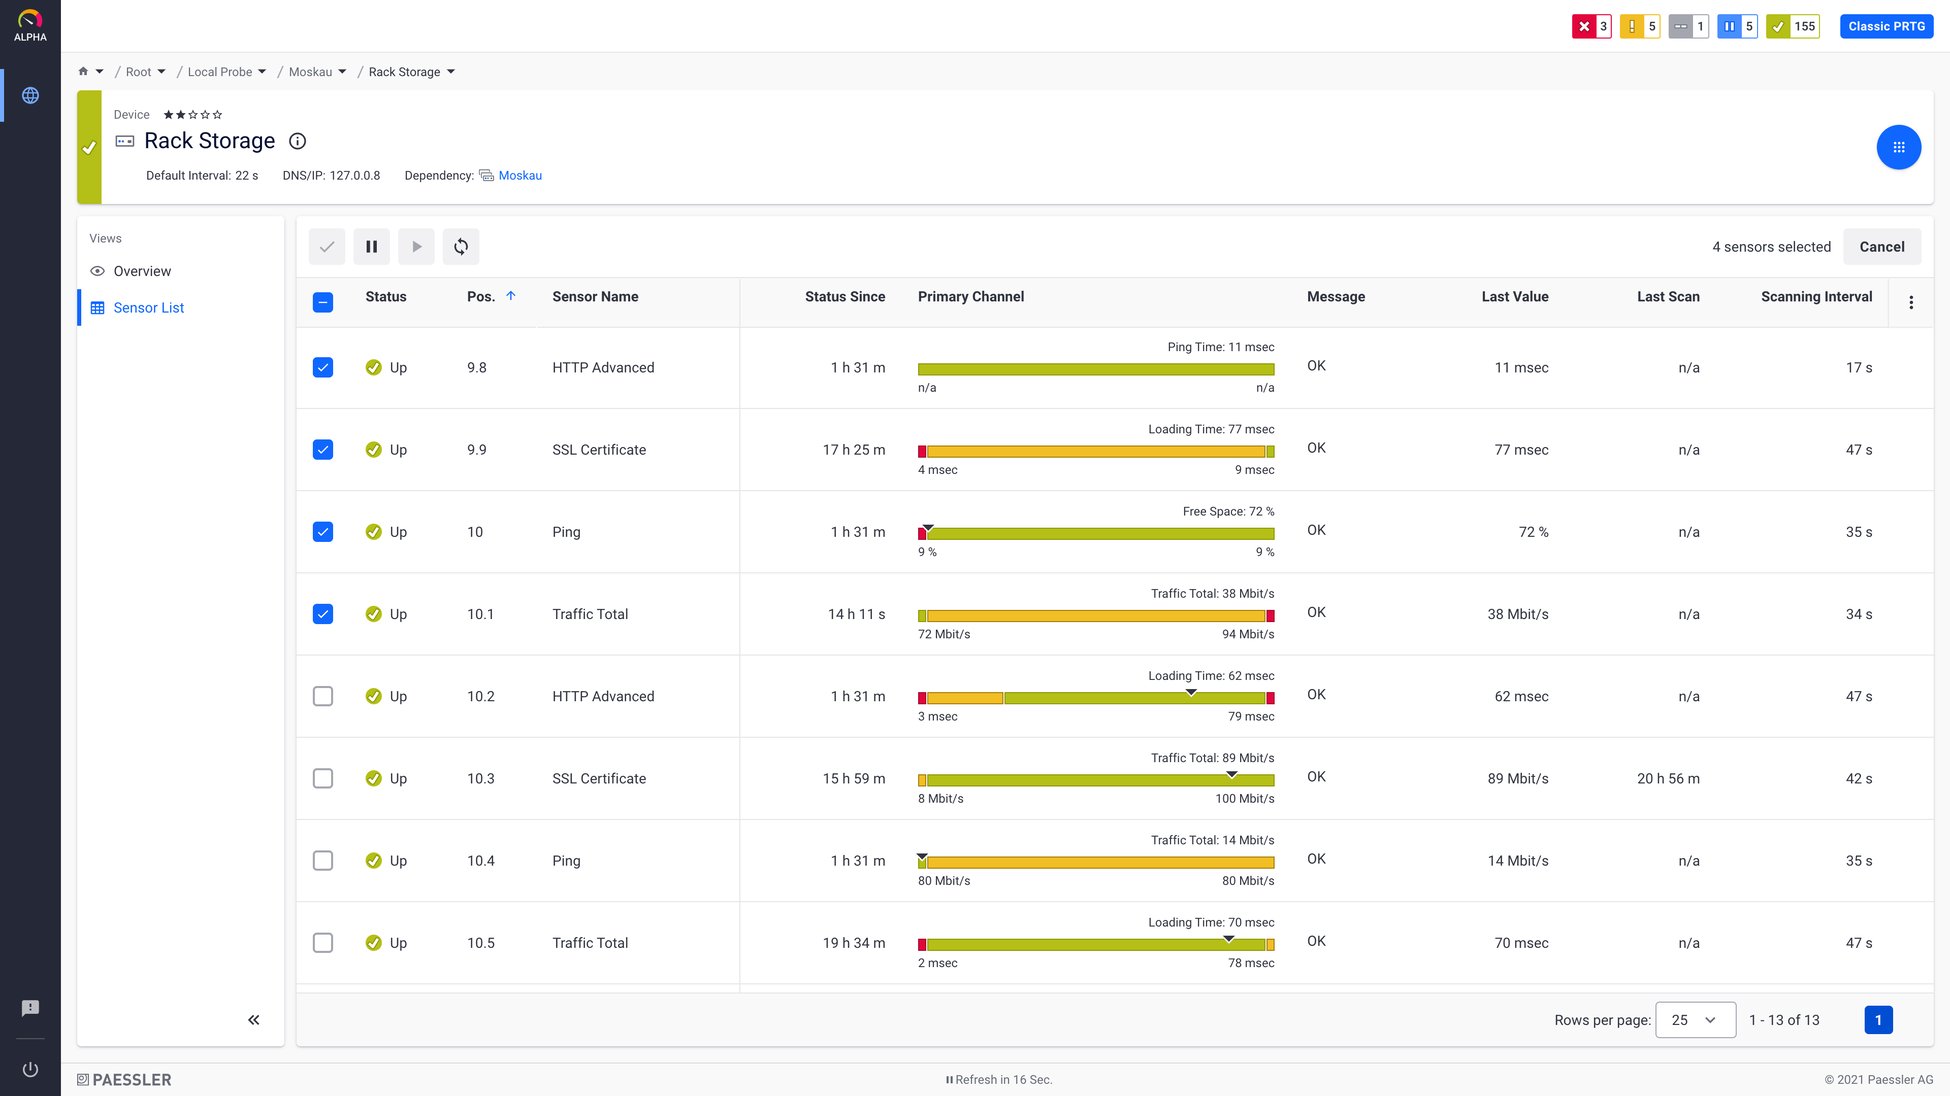Rescan the selected sensors

[461, 246]
